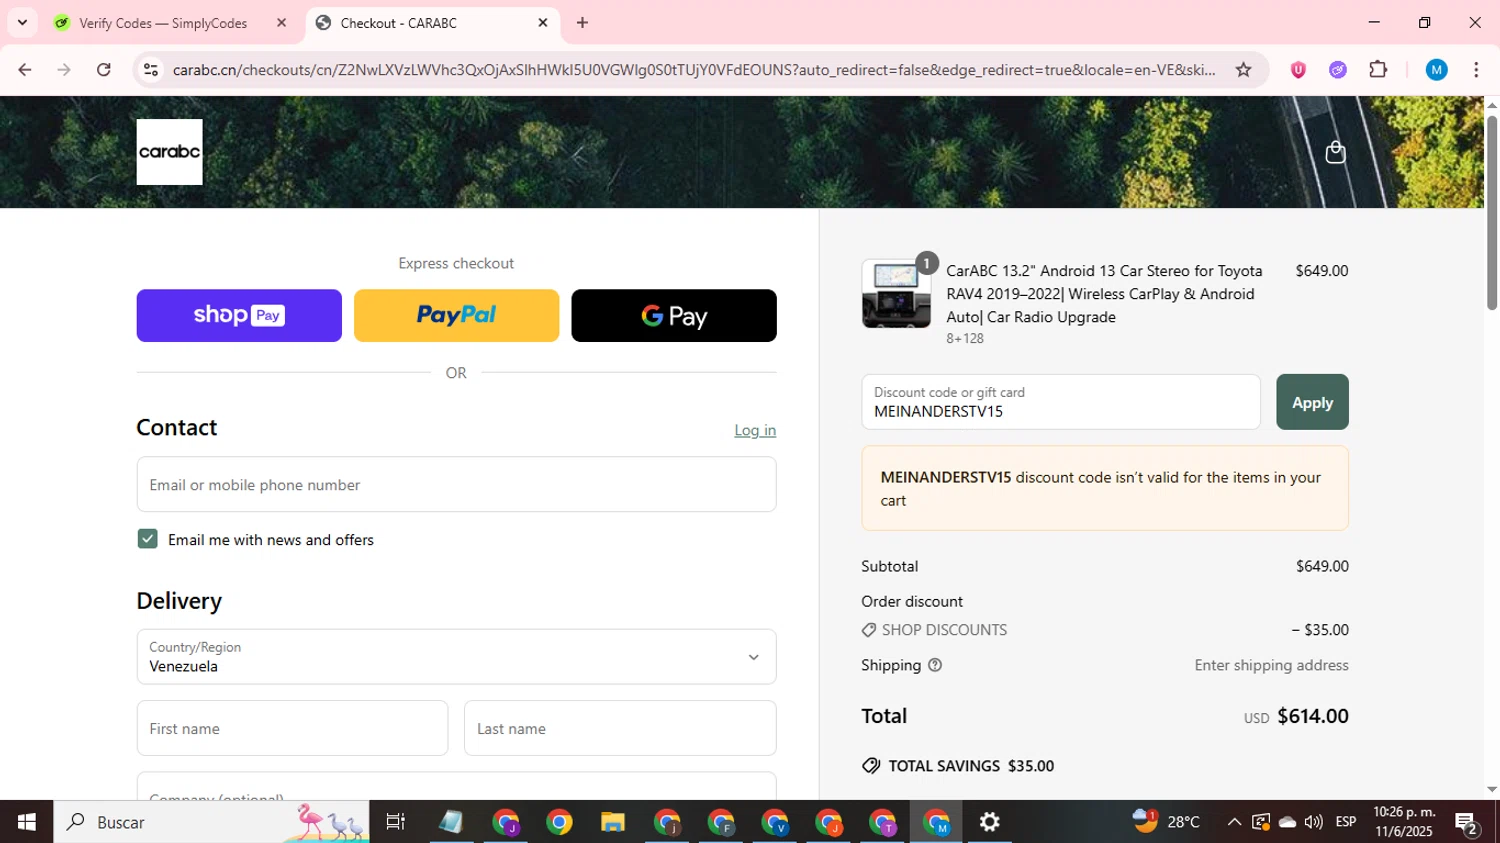Click the page's vertical scrollbar

point(1491,215)
